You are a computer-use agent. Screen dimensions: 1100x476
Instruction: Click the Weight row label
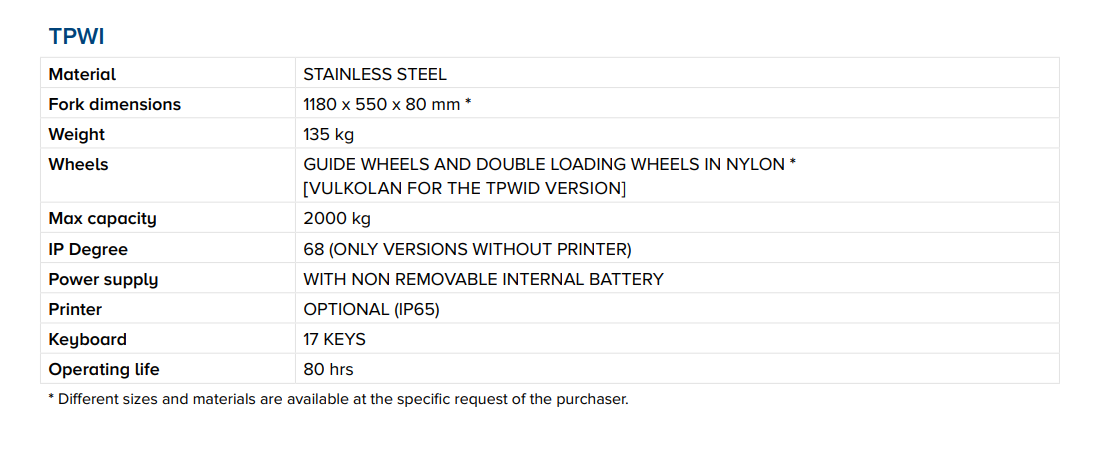(76, 134)
